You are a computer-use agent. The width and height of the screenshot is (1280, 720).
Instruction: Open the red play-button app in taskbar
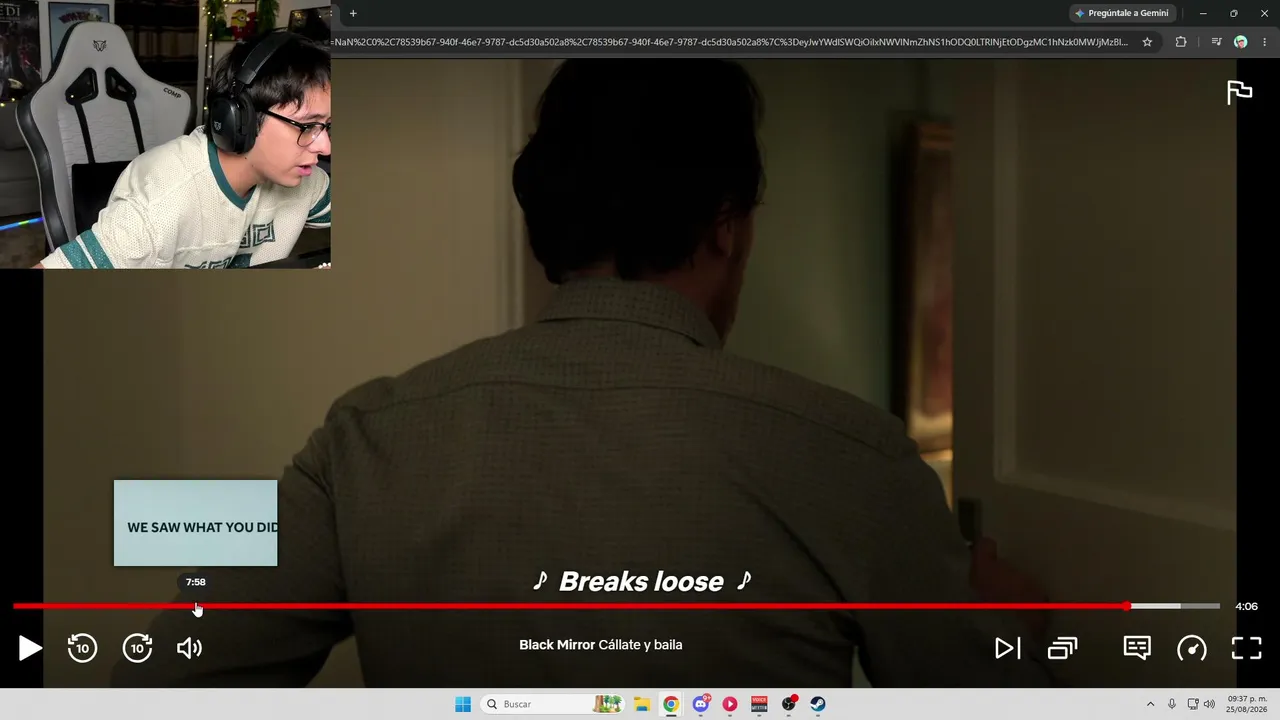pos(730,704)
